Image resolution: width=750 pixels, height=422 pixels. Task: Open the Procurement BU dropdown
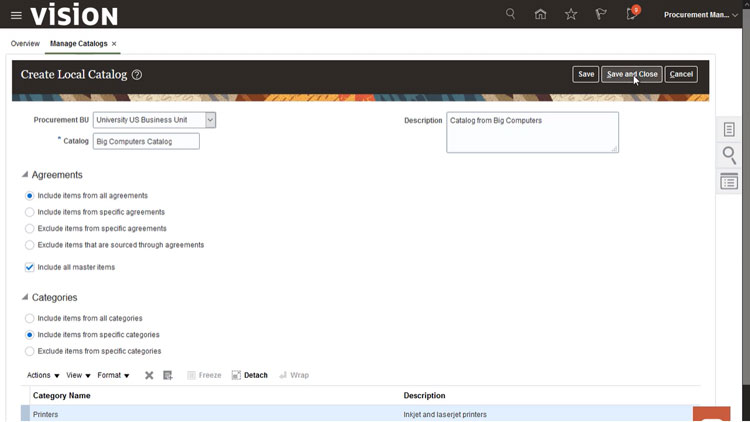pos(210,120)
